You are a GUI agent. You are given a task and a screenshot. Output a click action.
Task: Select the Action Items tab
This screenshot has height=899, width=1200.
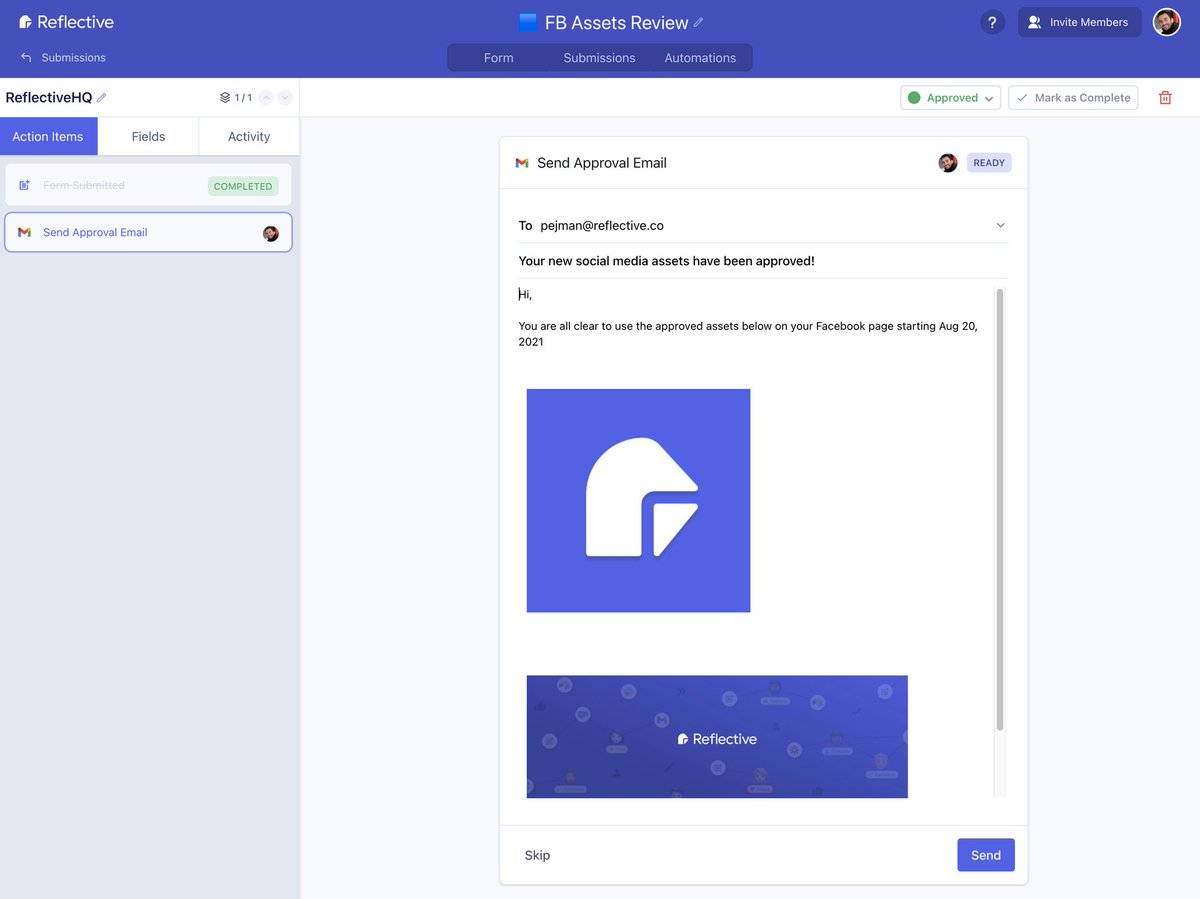pos(48,136)
